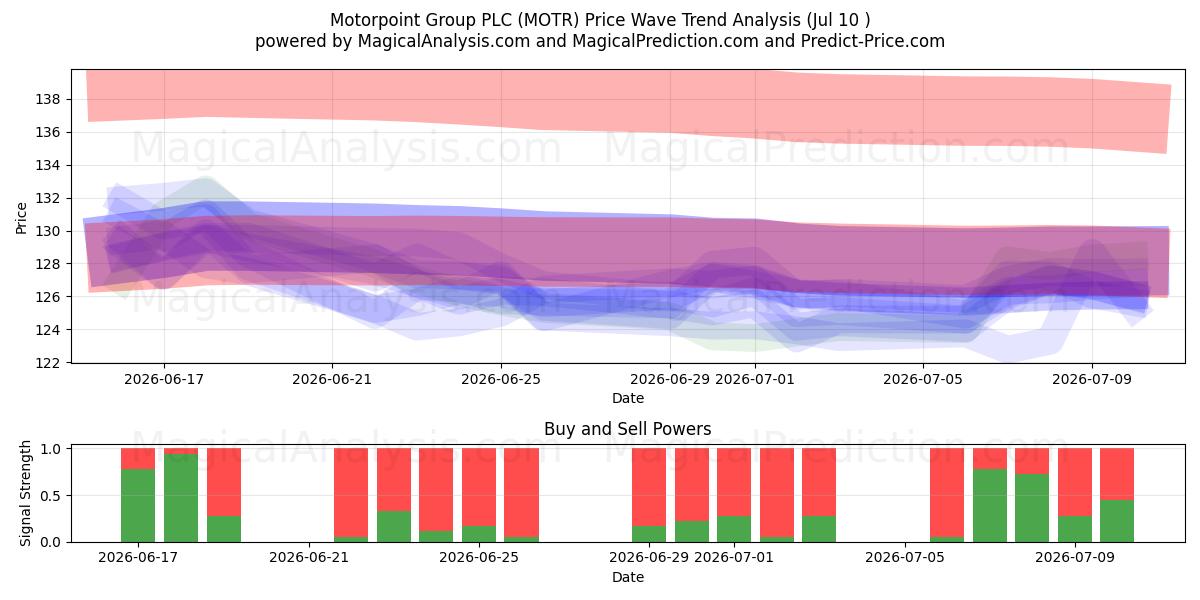Click the red sell bar for 2026-07-09
This screenshot has width=1200, height=600.
pos(1075,482)
